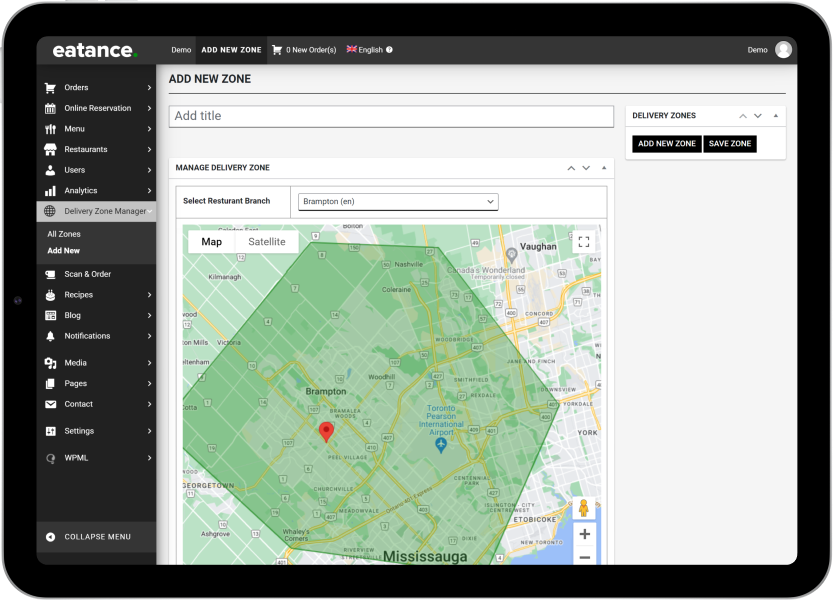Click the Blog icon in sidebar

pyautogui.click(x=50, y=316)
